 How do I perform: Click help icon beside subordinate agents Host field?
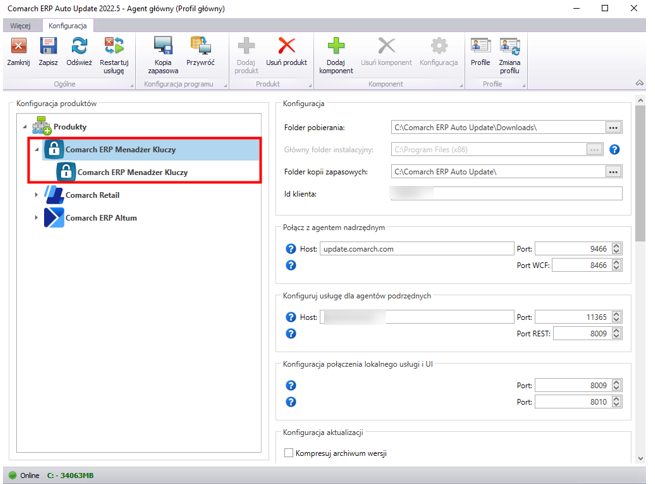(291, 317)
